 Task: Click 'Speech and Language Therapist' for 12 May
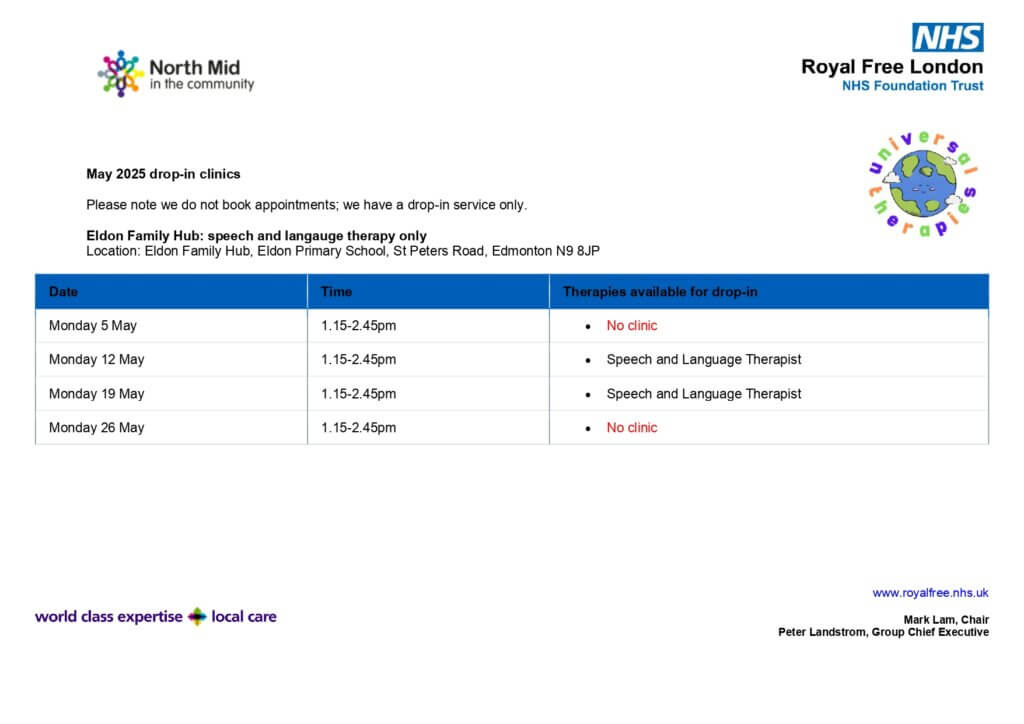click(x=704, y=360)
